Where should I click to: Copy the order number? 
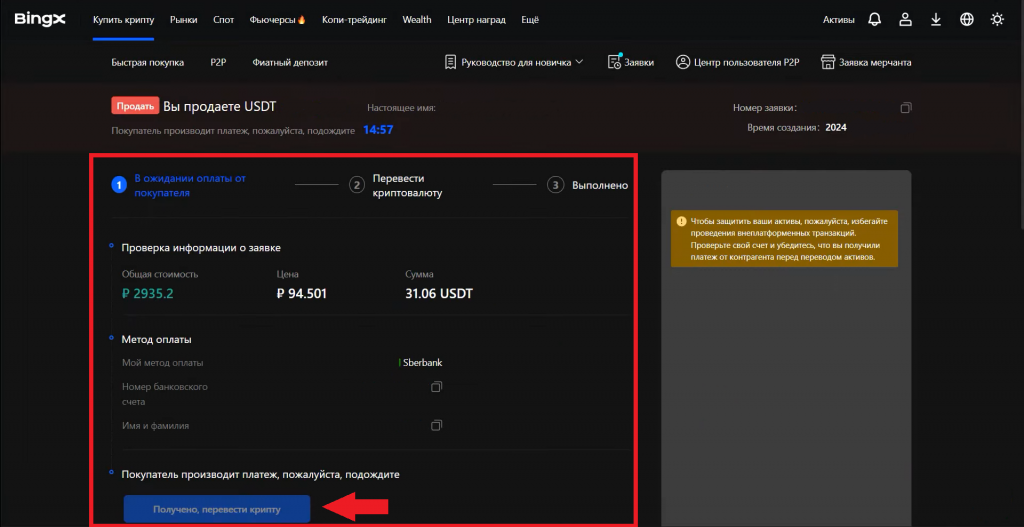click(906, 108)
